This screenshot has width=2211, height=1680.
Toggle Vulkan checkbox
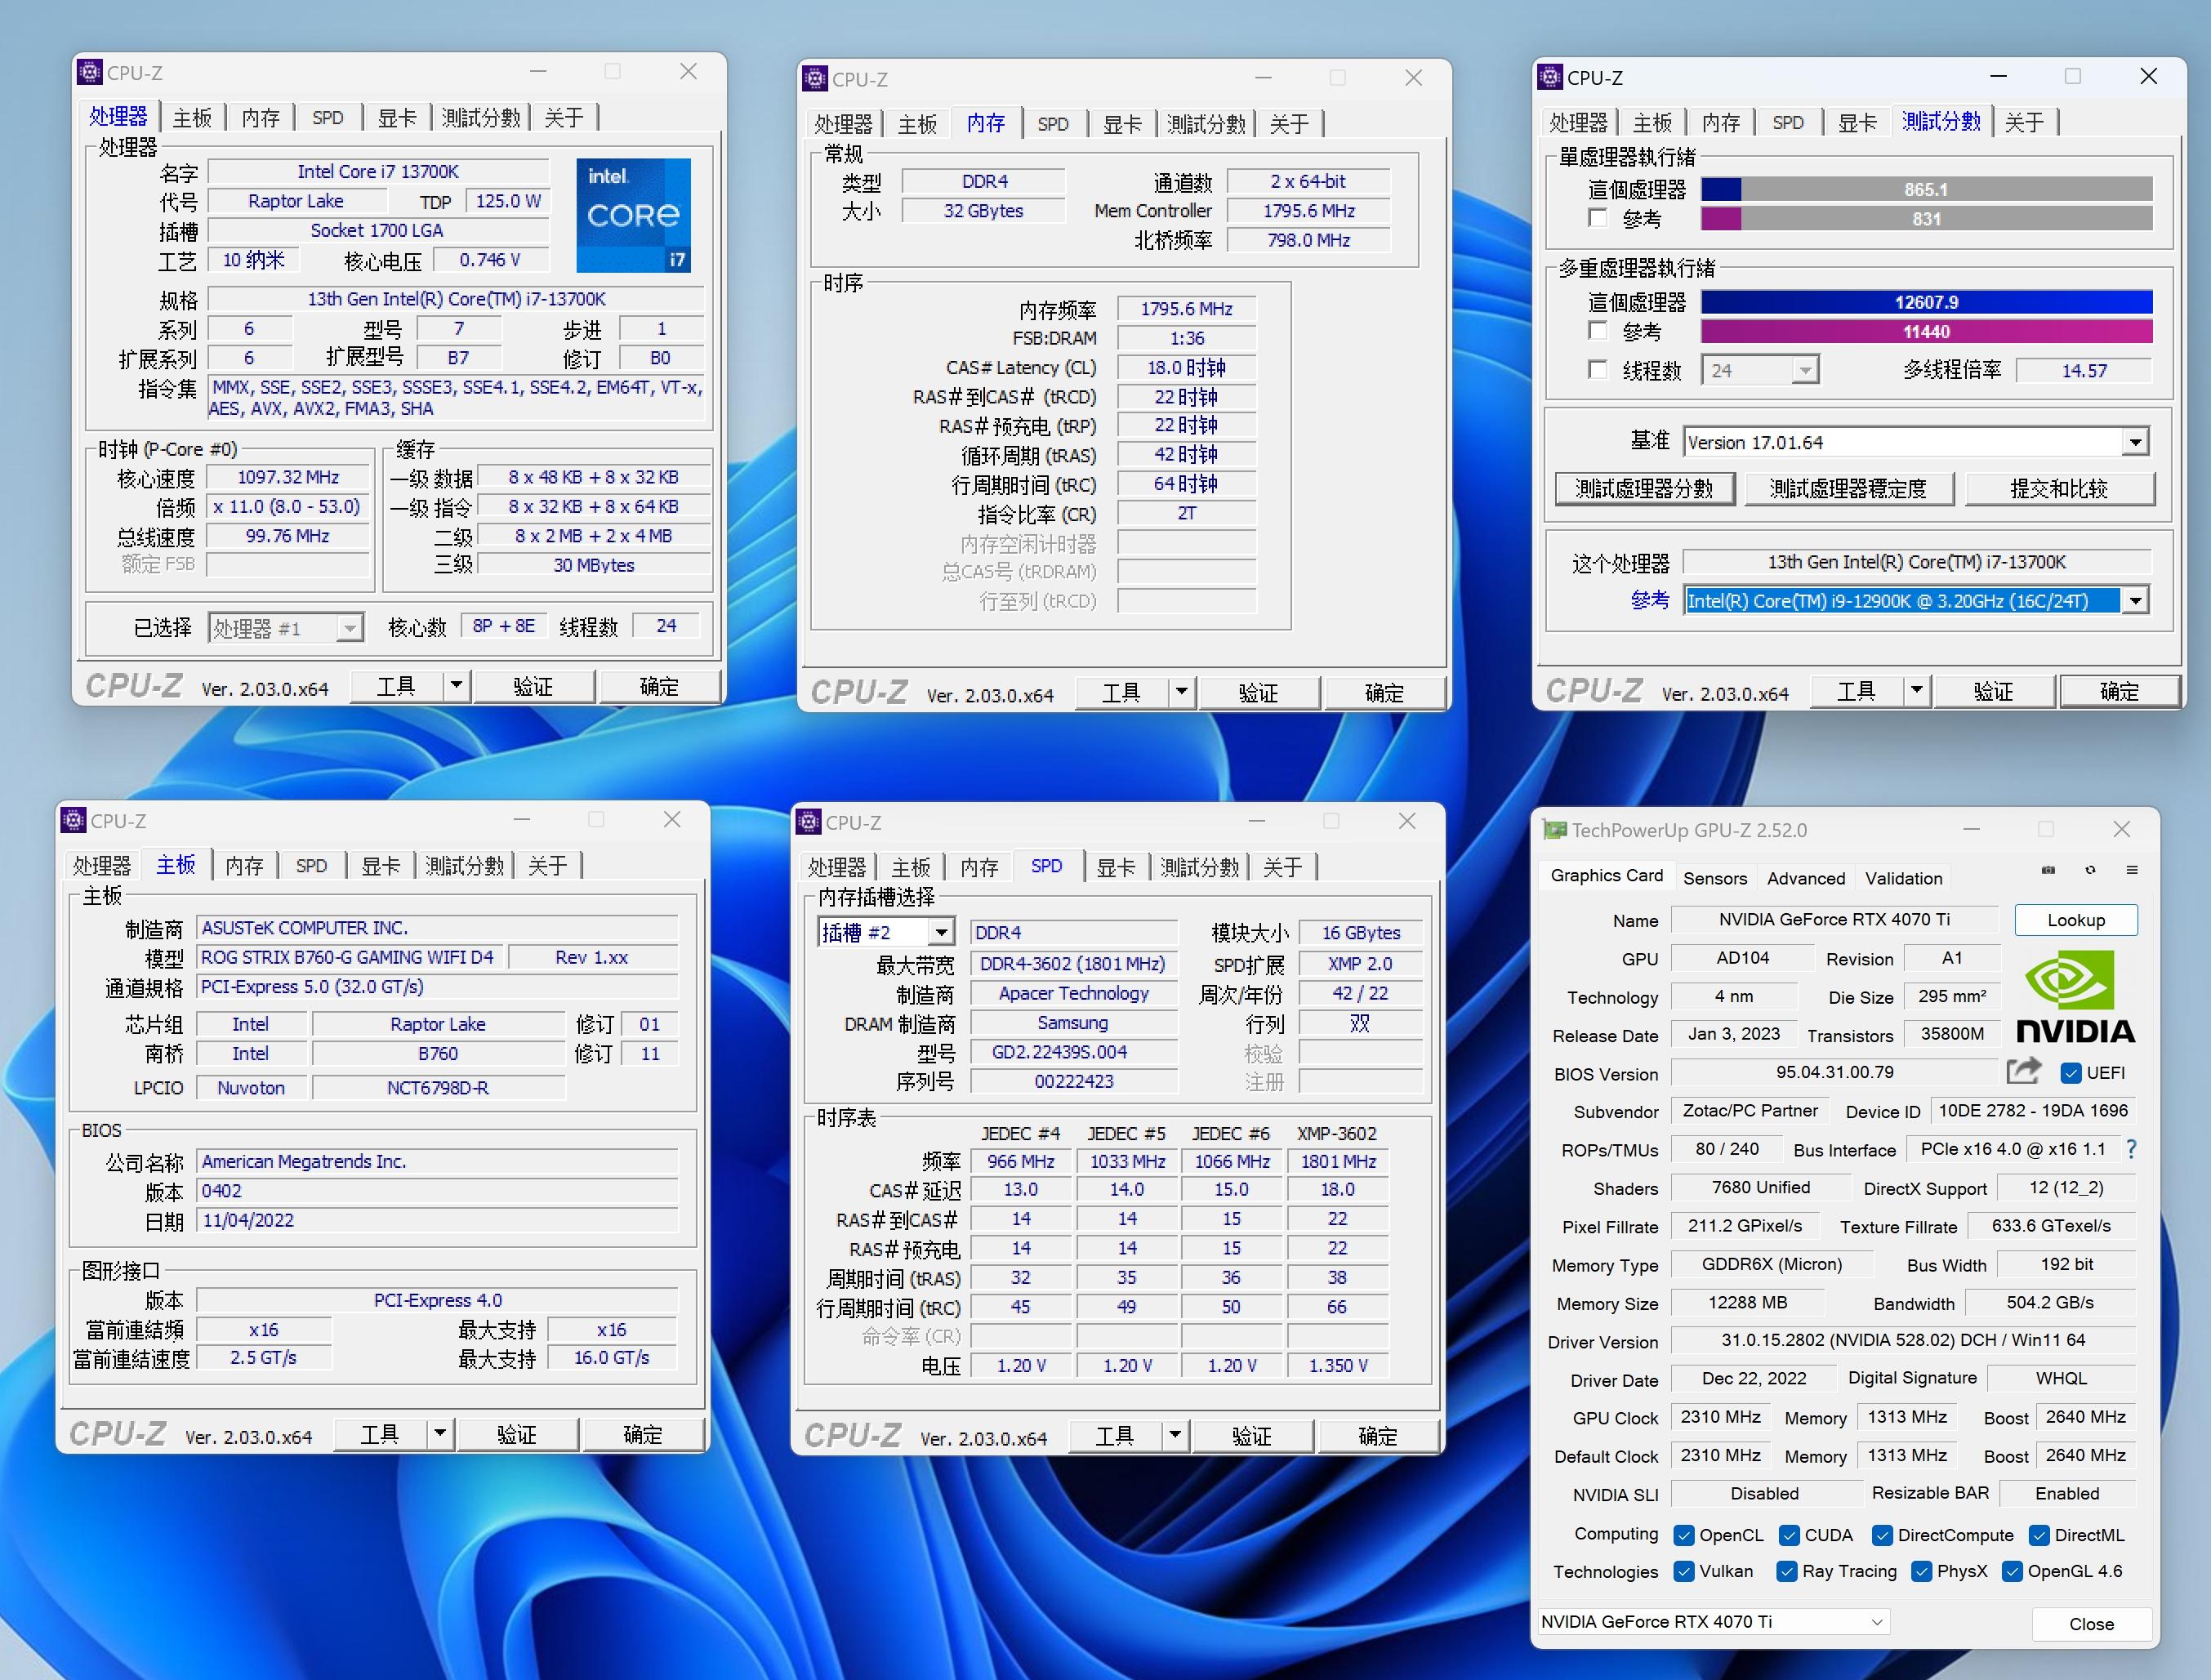[1684, 1571]
